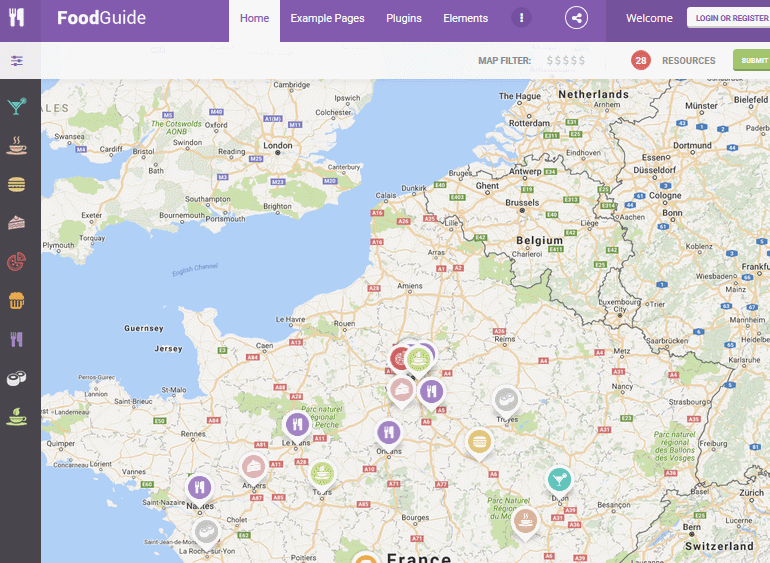Open the more options dots icon
The height and width of the screenshot is (563, 770).
(x=522, y=18)
